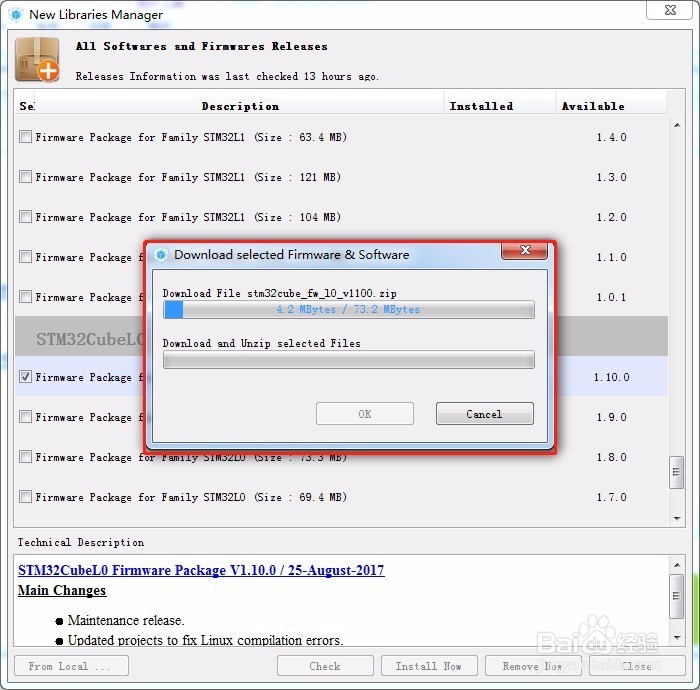Check the STM32L0 69.4 MB firmware checkbox

click(x=25, y=496)
